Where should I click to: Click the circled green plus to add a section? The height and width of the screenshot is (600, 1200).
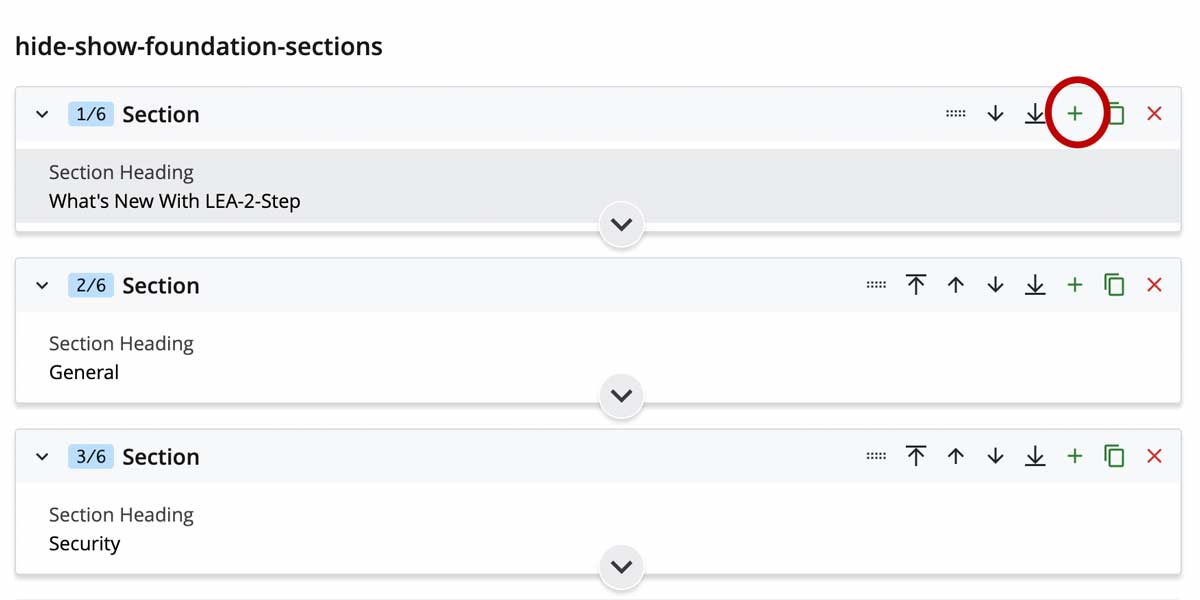click(x=1075, y=113)
